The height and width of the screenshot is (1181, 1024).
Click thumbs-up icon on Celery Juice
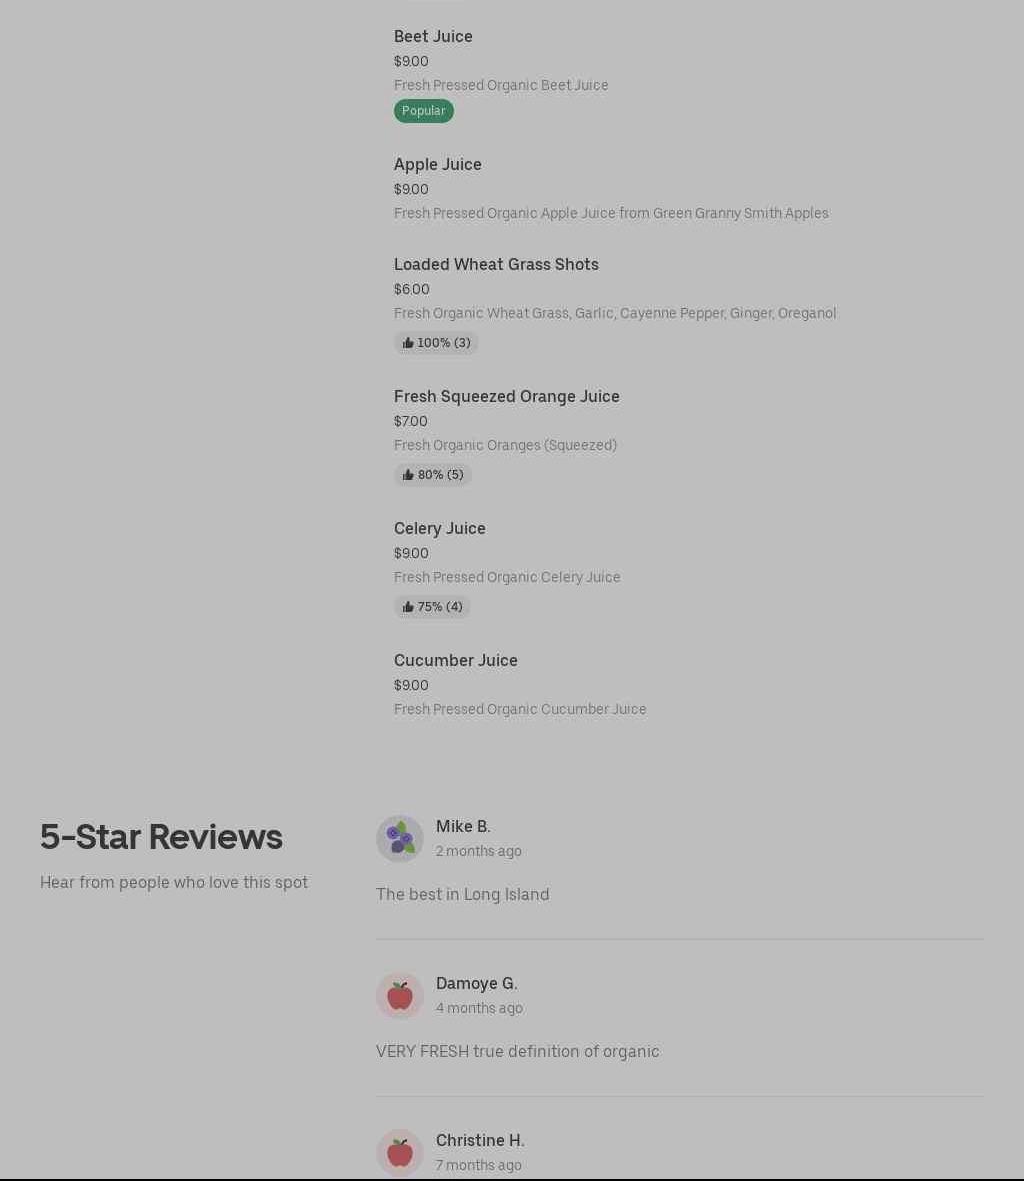pos(408,607)
